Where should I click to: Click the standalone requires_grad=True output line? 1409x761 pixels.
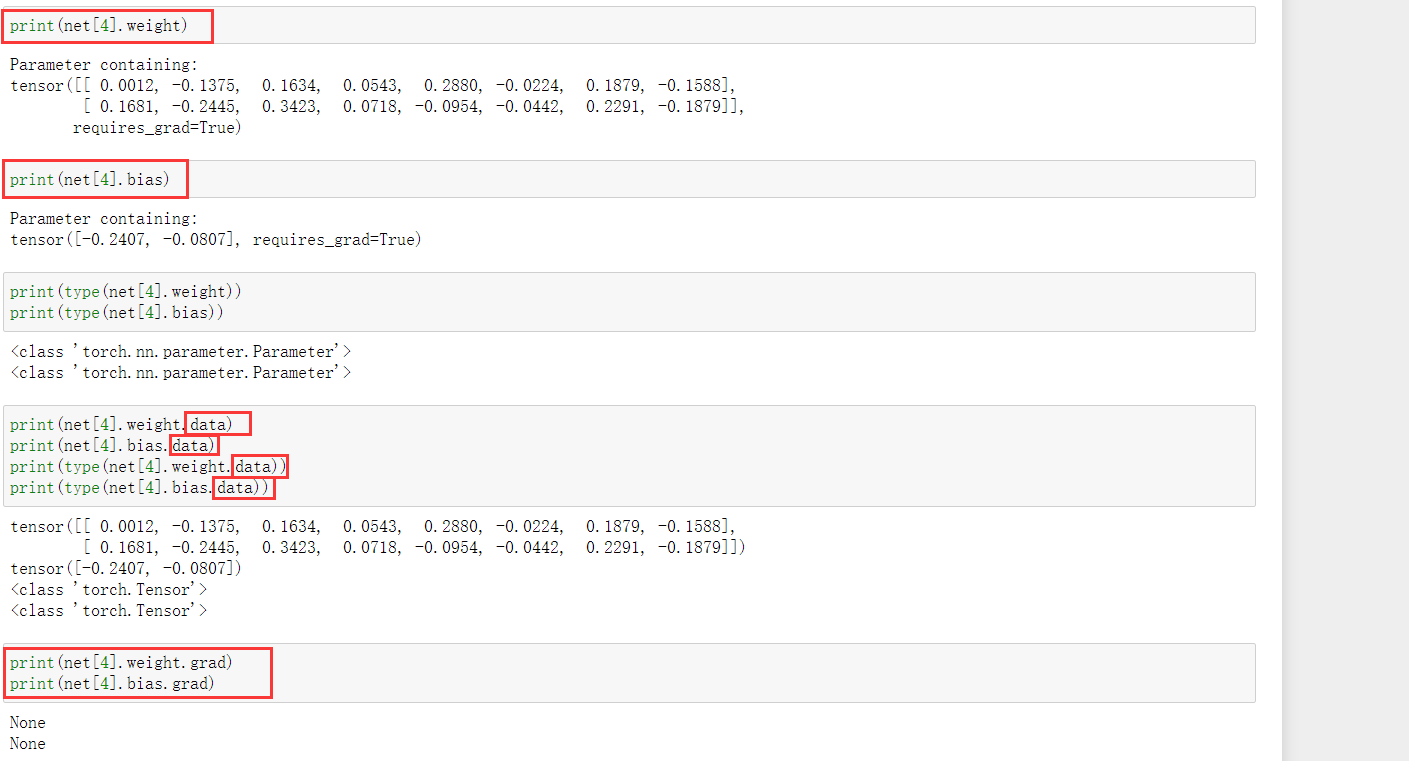[157, 127]
